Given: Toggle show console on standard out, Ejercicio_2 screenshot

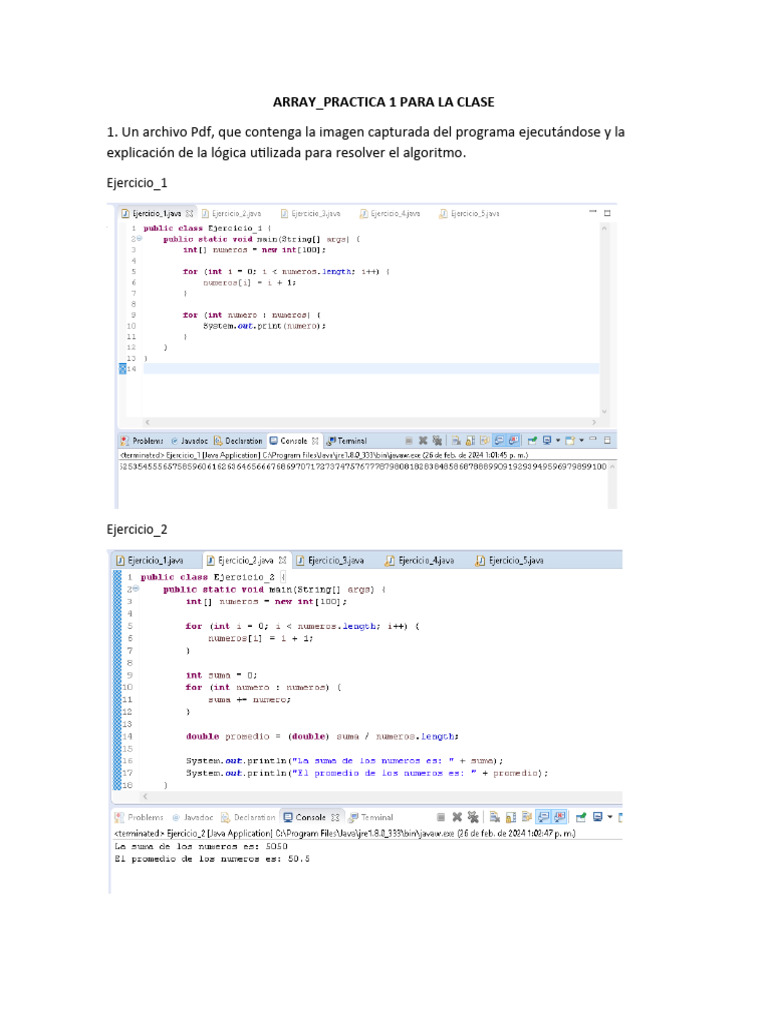Looking at the screenshot, I should 543,817.
